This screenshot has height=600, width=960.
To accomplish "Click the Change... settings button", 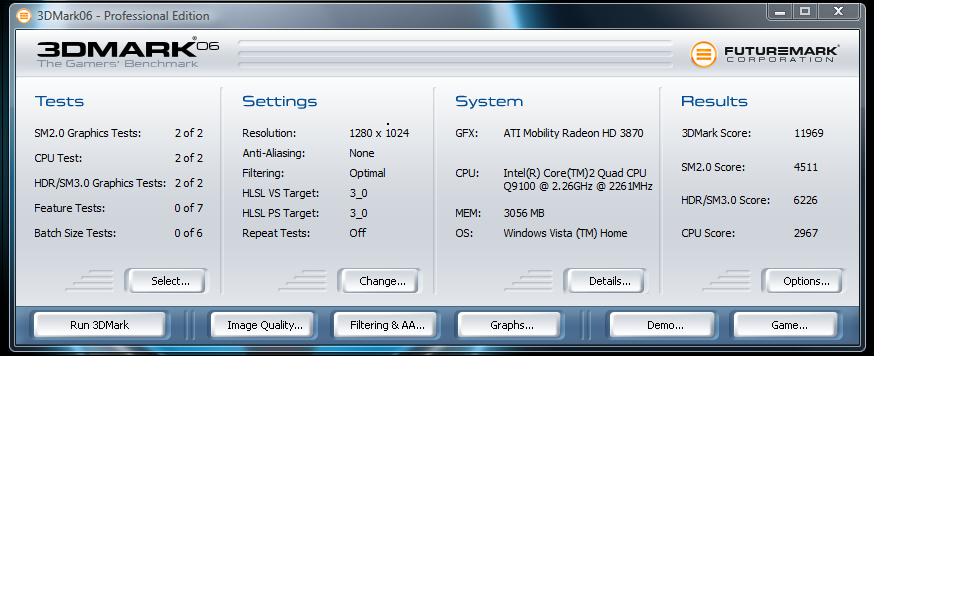I will pyautogui.click(x=379, y=281).
